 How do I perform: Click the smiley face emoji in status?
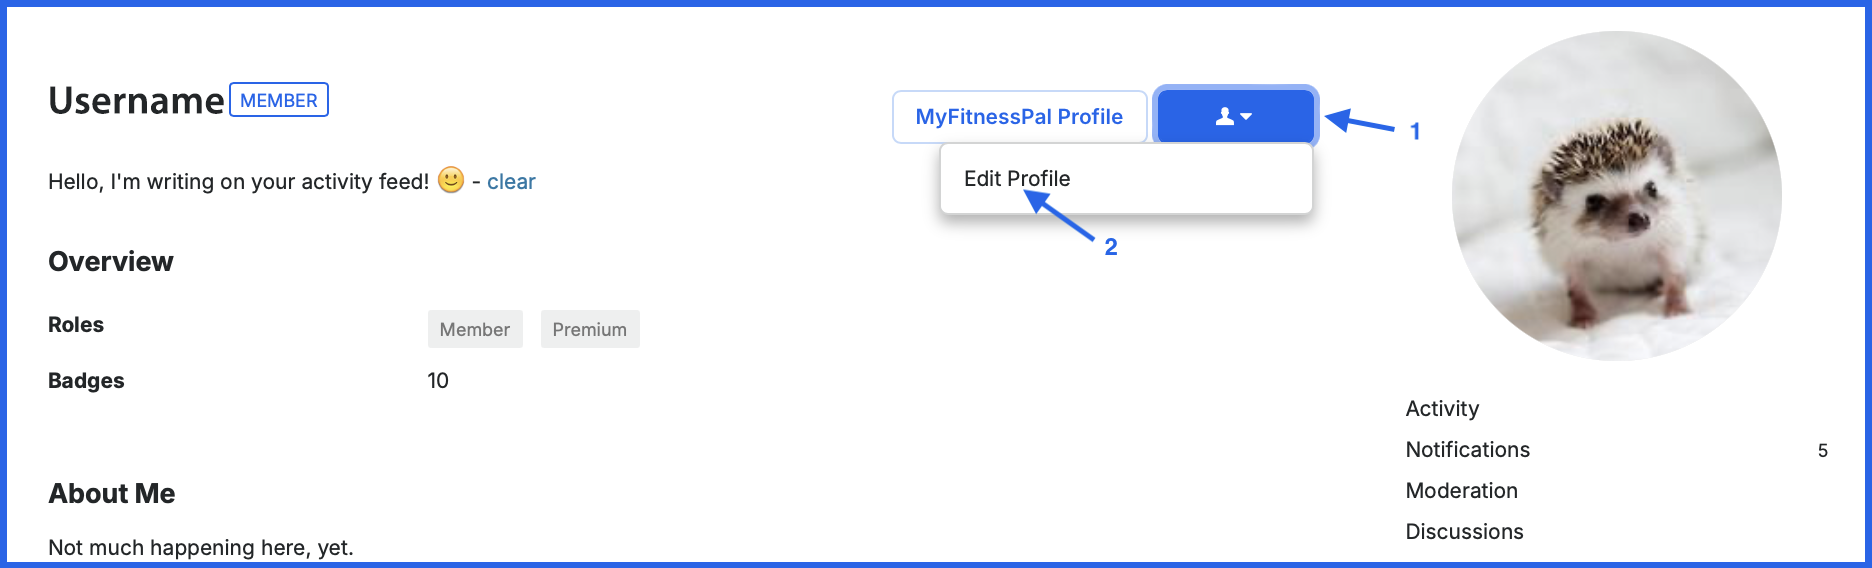(451, 180)
